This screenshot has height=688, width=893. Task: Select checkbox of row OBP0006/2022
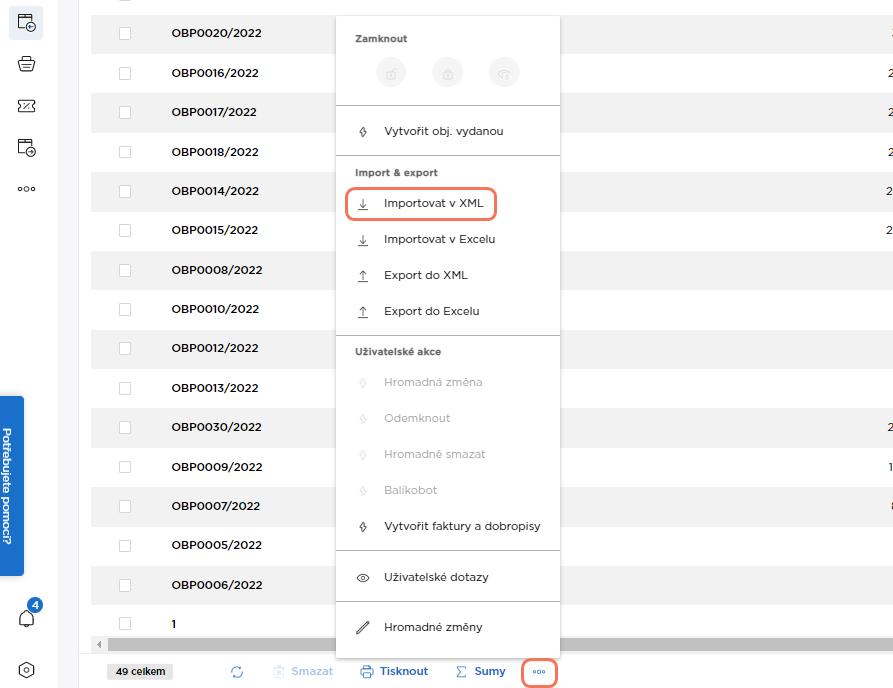pyautogui.click(x=125, y=585)
